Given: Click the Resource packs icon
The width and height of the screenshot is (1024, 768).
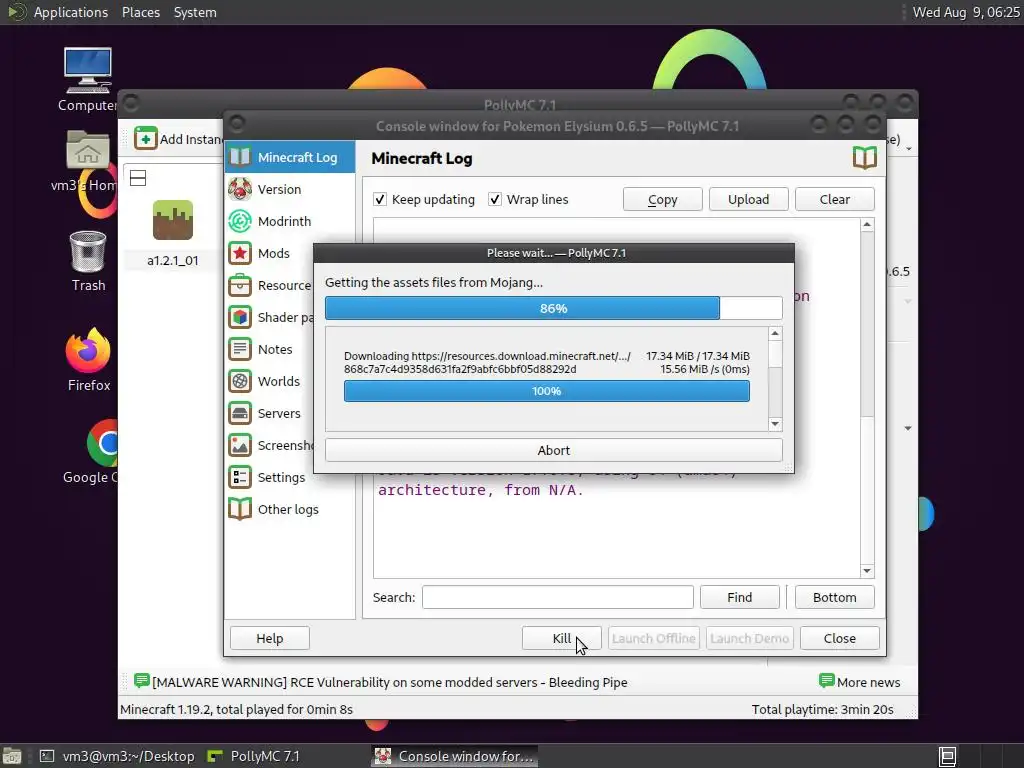Looking at the screenshot, I should 240,285.
